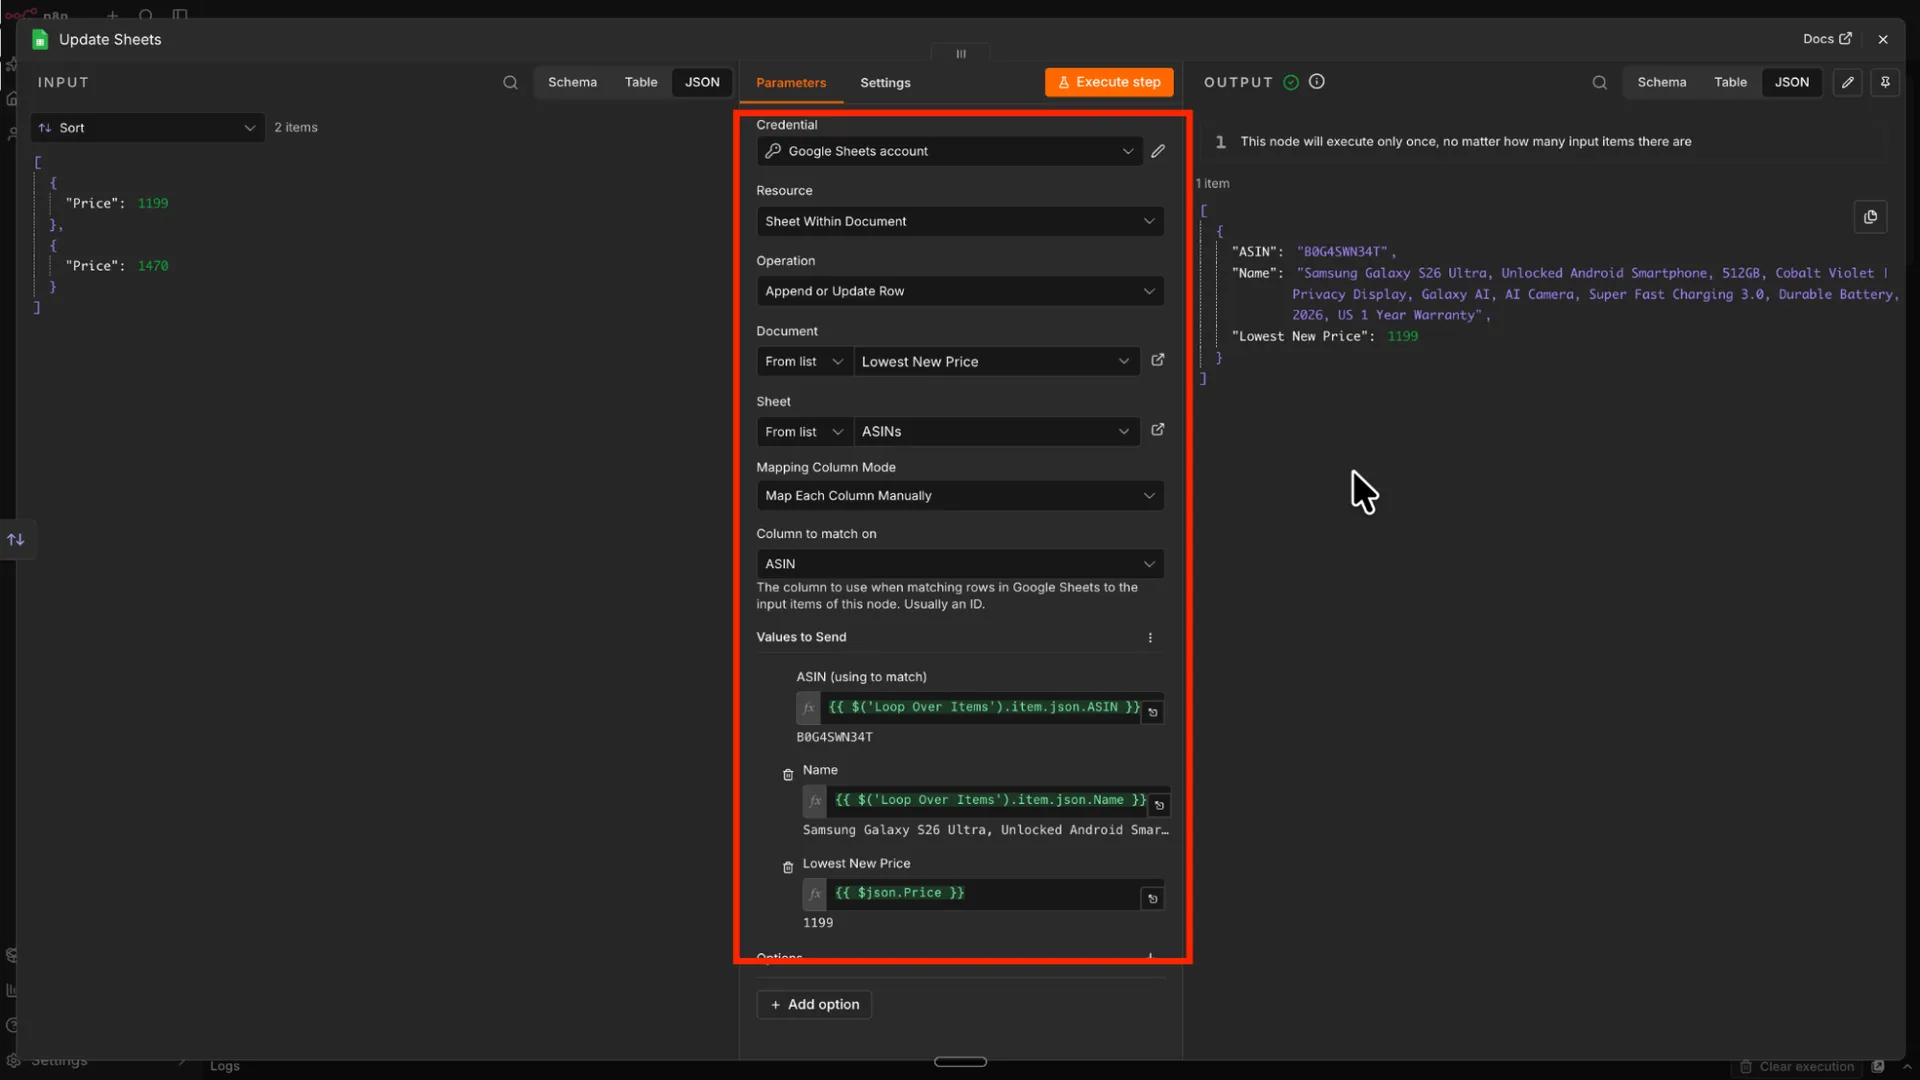Select the output JSON view tab
This screenshot has height=1080, width=1920.
pyautogui.click(x=1791, y=82)
